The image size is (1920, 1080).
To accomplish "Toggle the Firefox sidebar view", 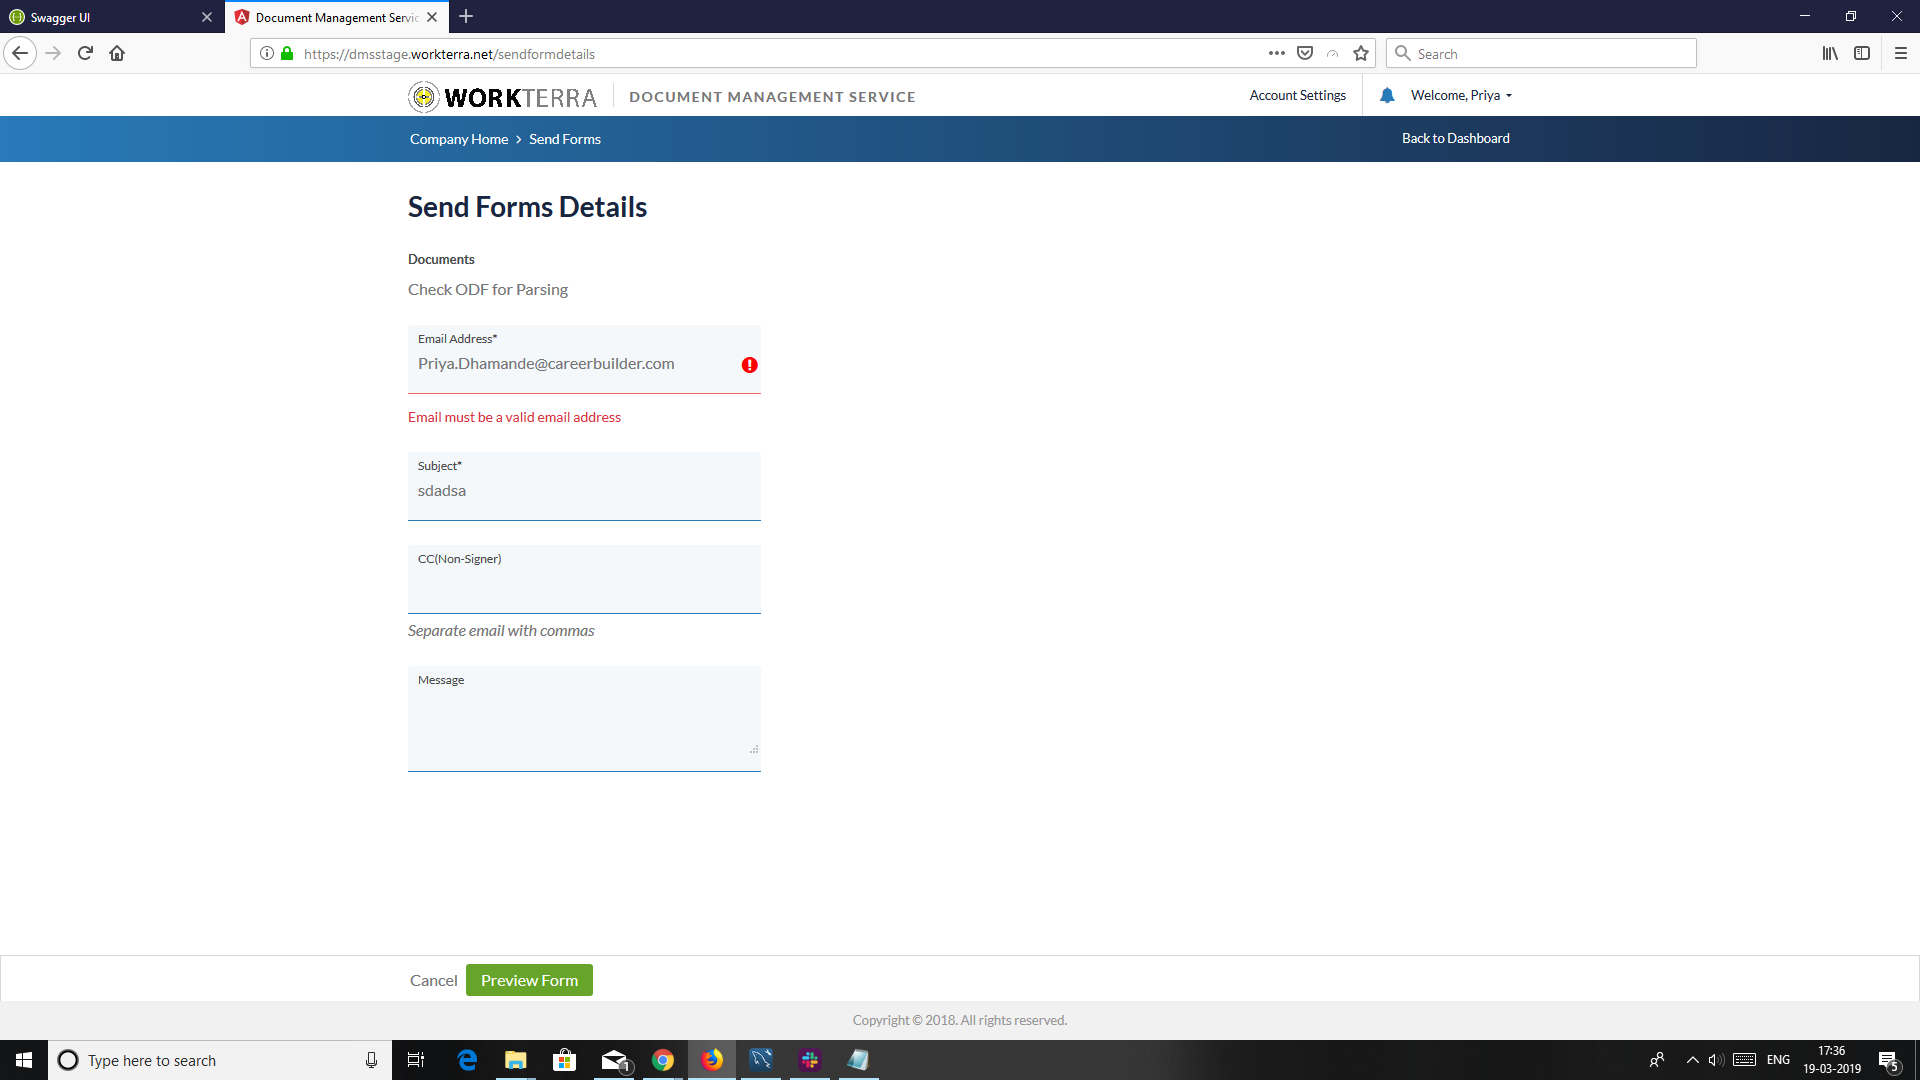I will pyautogui.click(x=1862, y=53).
